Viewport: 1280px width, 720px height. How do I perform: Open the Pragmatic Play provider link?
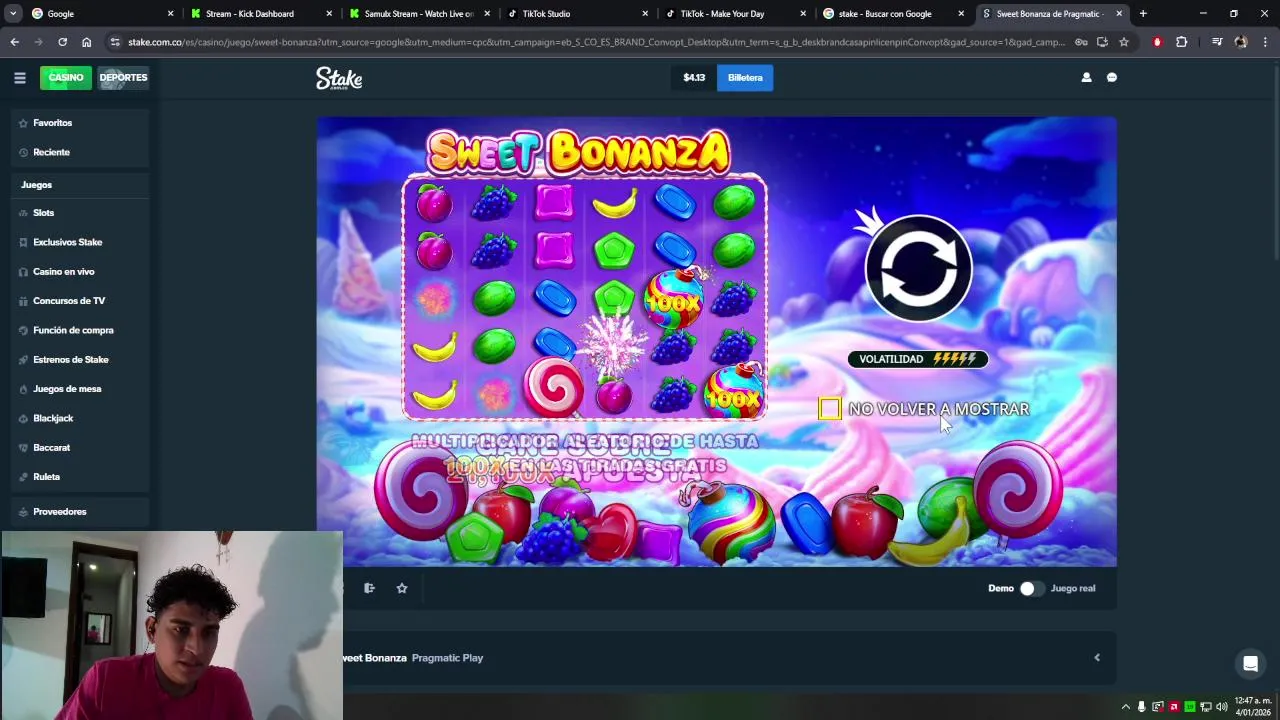(x=447, y=658)
